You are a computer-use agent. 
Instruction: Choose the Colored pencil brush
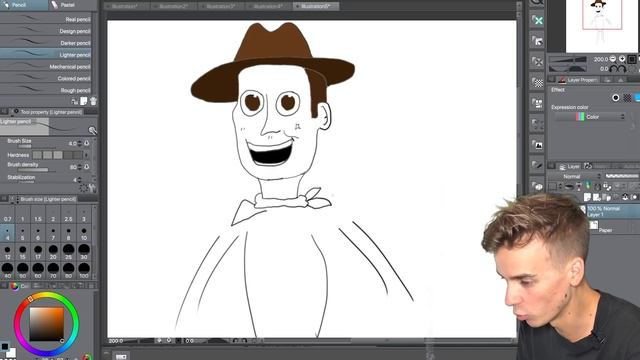46,78
